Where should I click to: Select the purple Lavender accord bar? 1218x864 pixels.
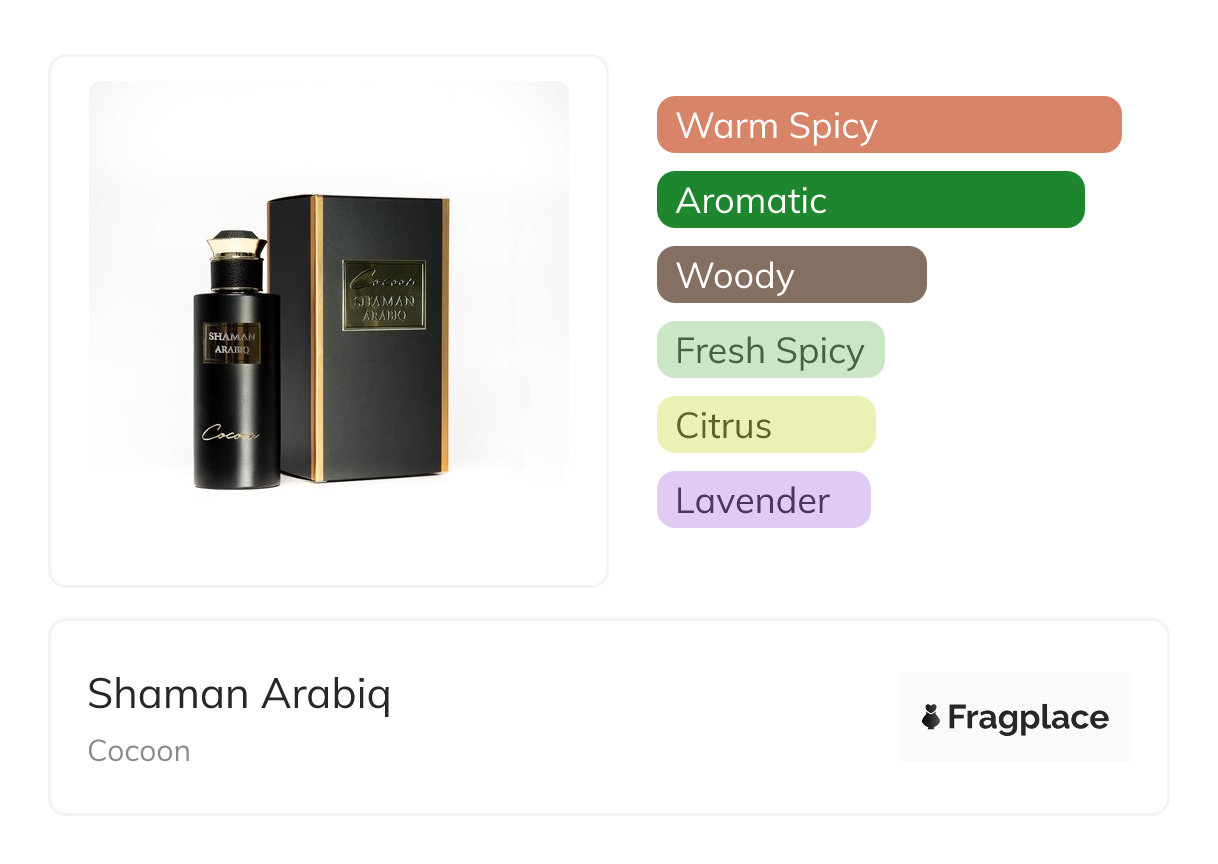pyautogui.click(x=763, y=500)
